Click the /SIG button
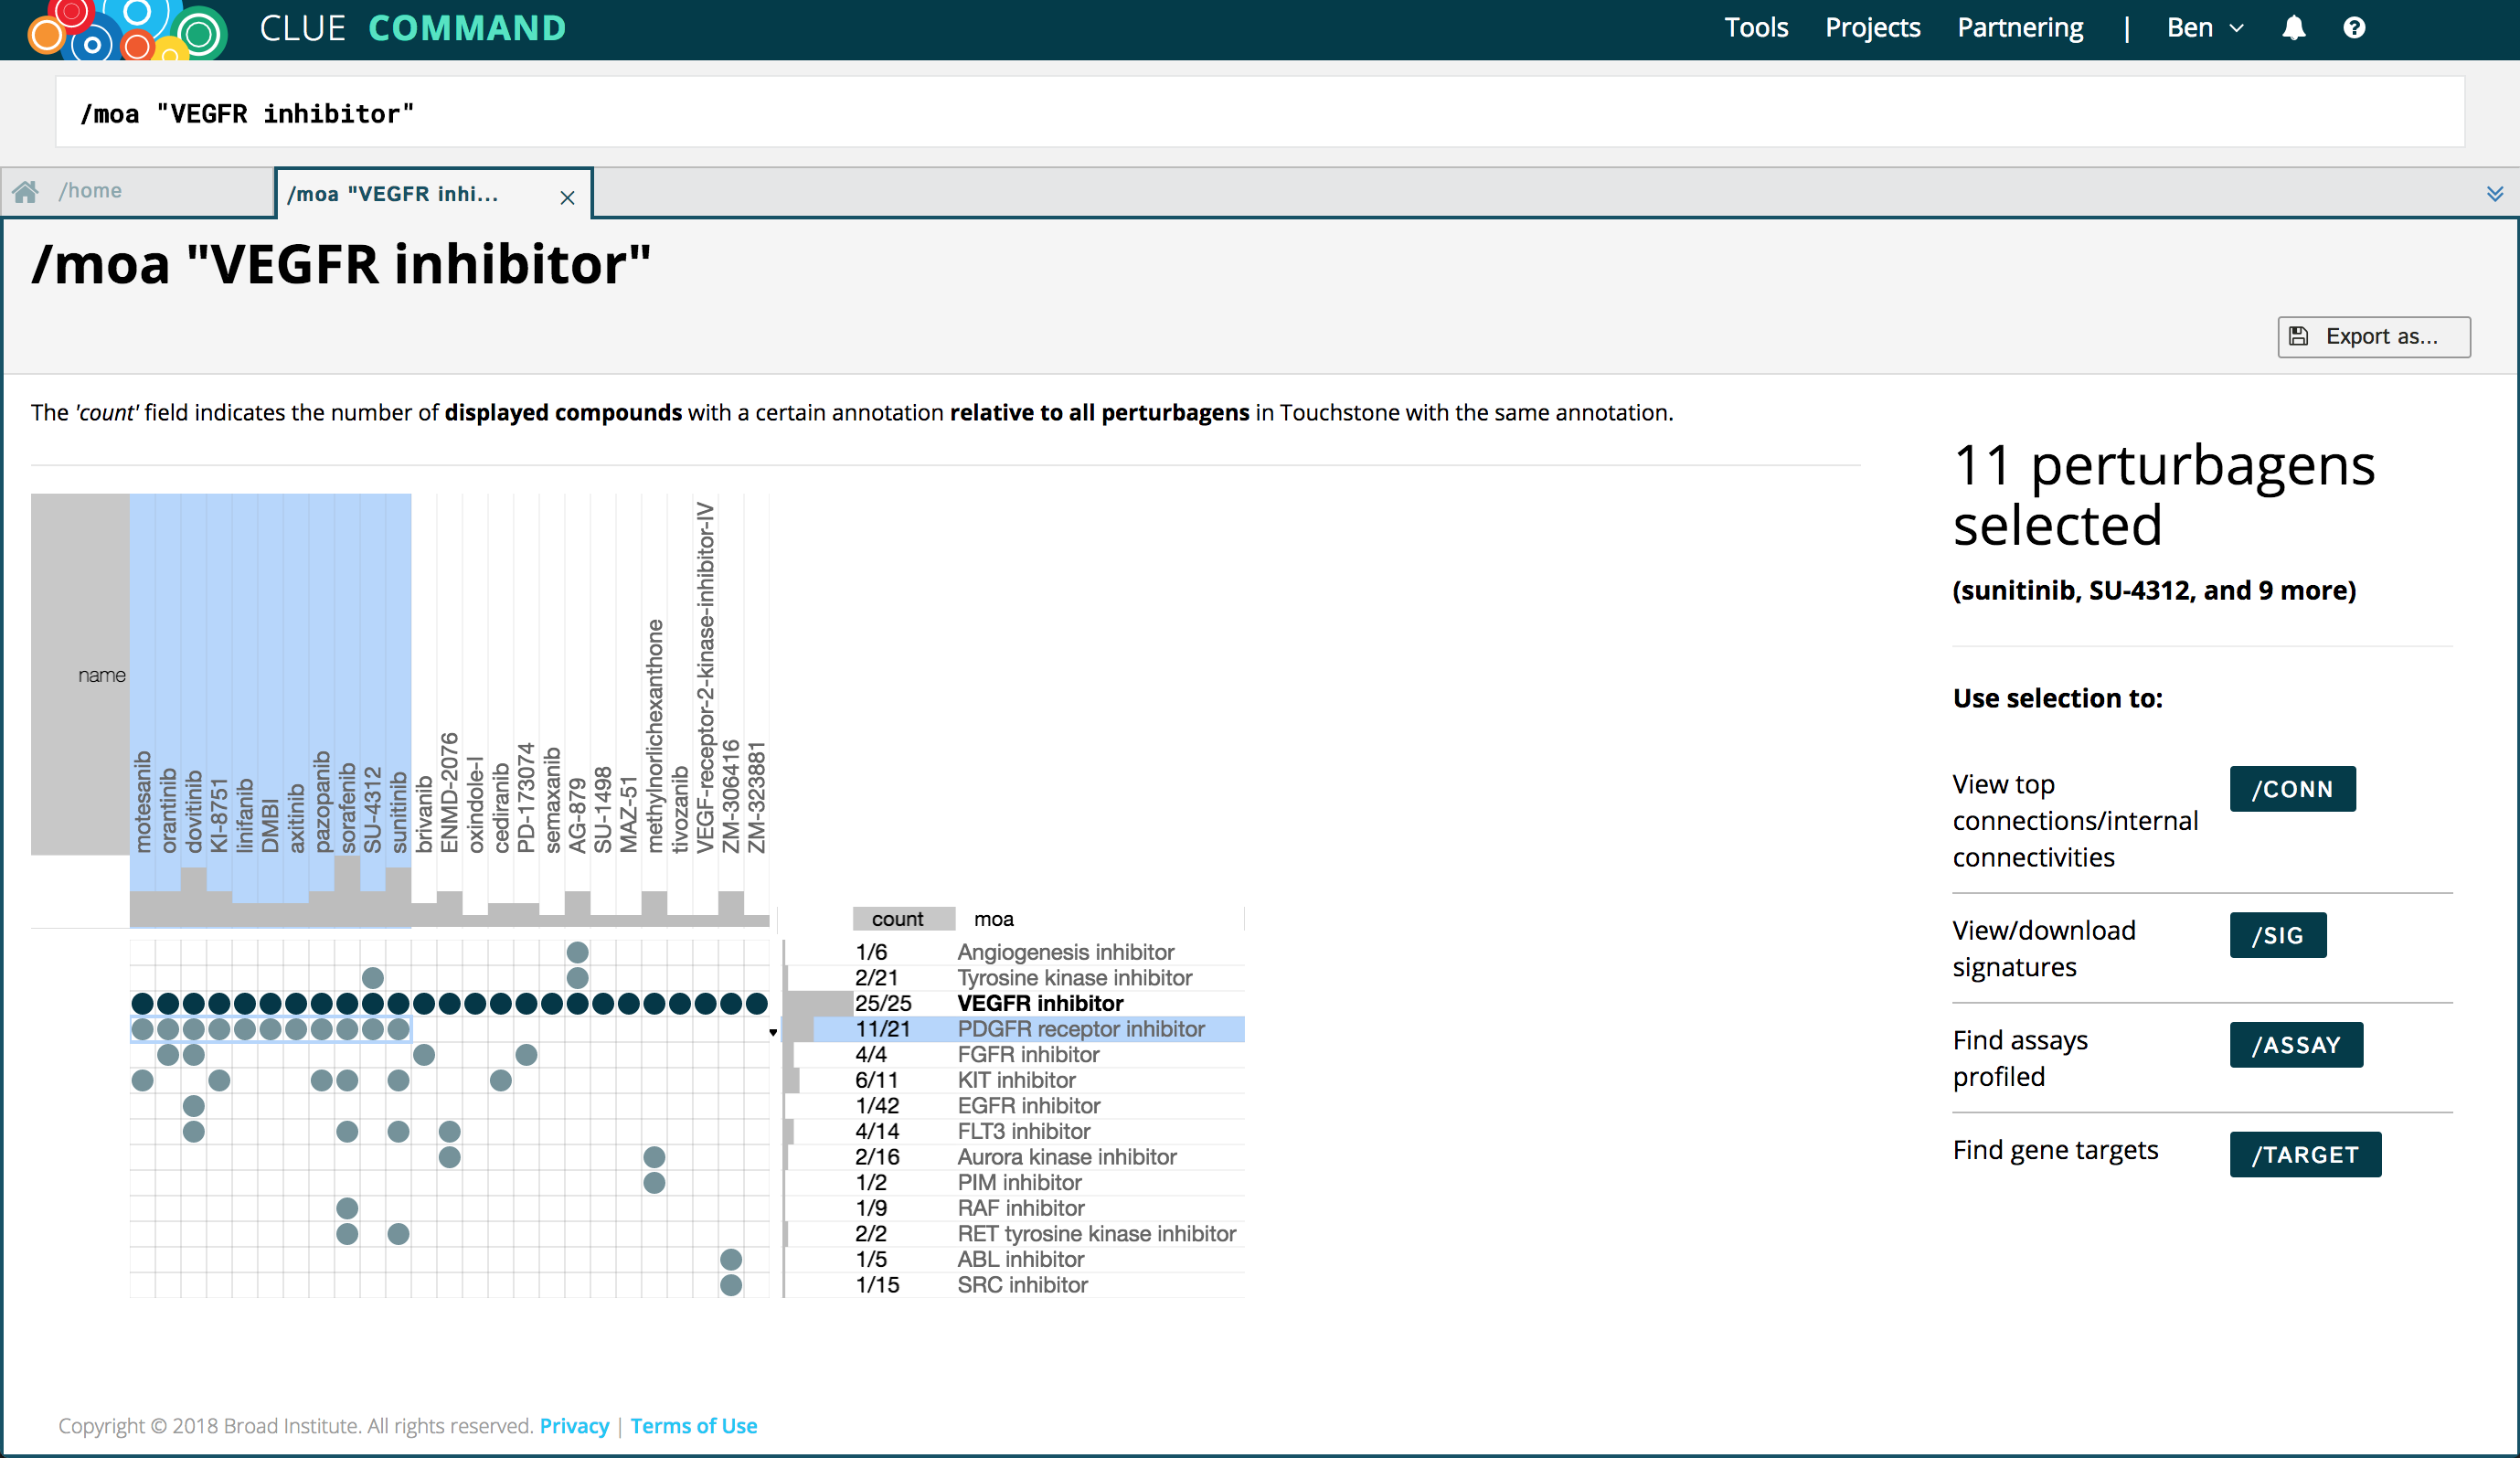The height and width of the screenshot is (1458, 2520). pos(2277,935)
